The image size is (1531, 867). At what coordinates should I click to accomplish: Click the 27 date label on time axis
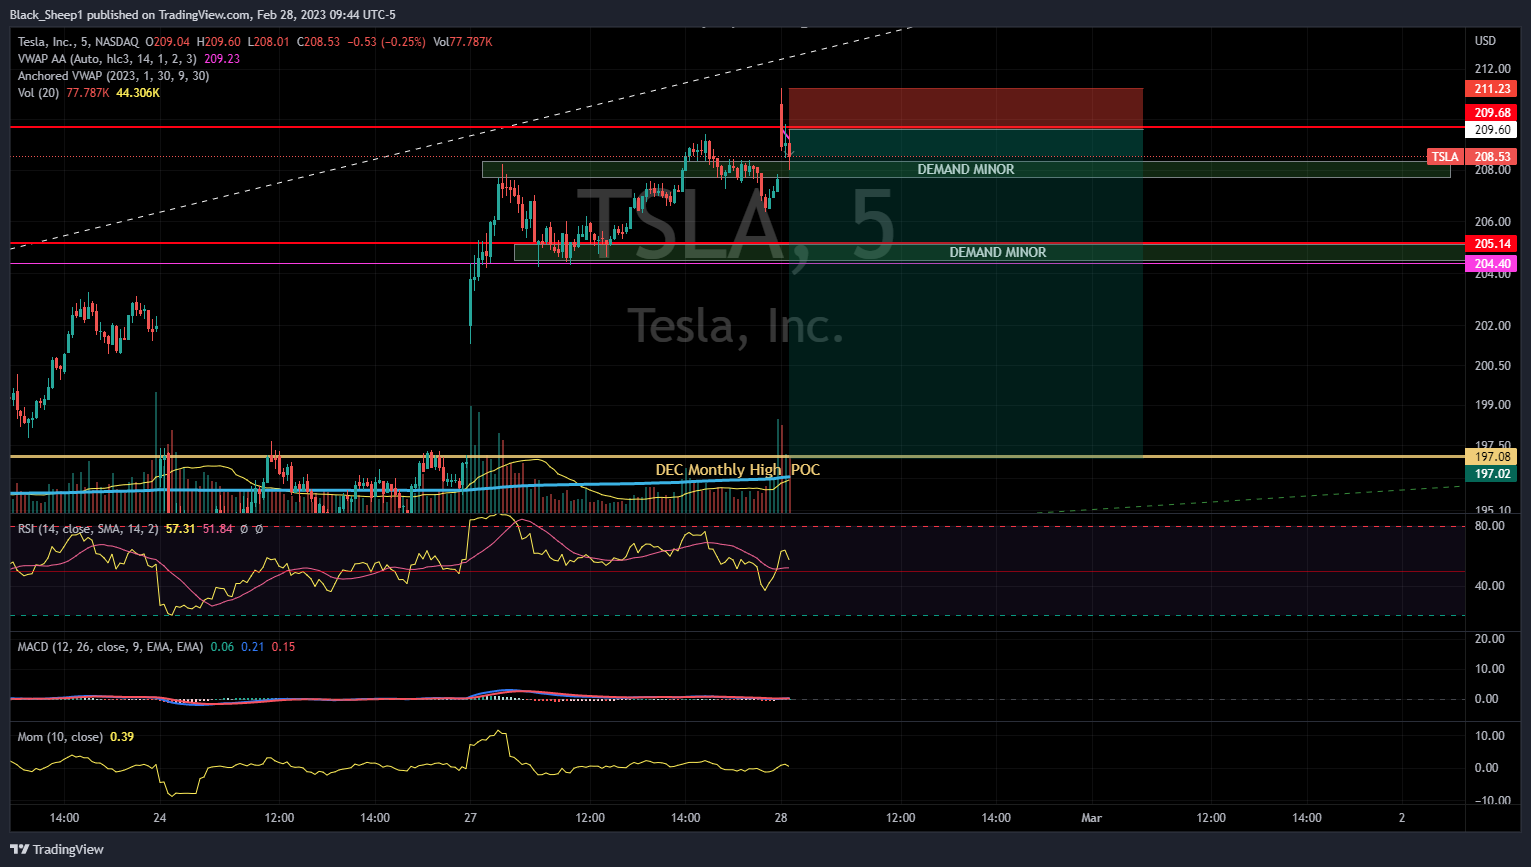pyautogui.click(x=470, y=818)
